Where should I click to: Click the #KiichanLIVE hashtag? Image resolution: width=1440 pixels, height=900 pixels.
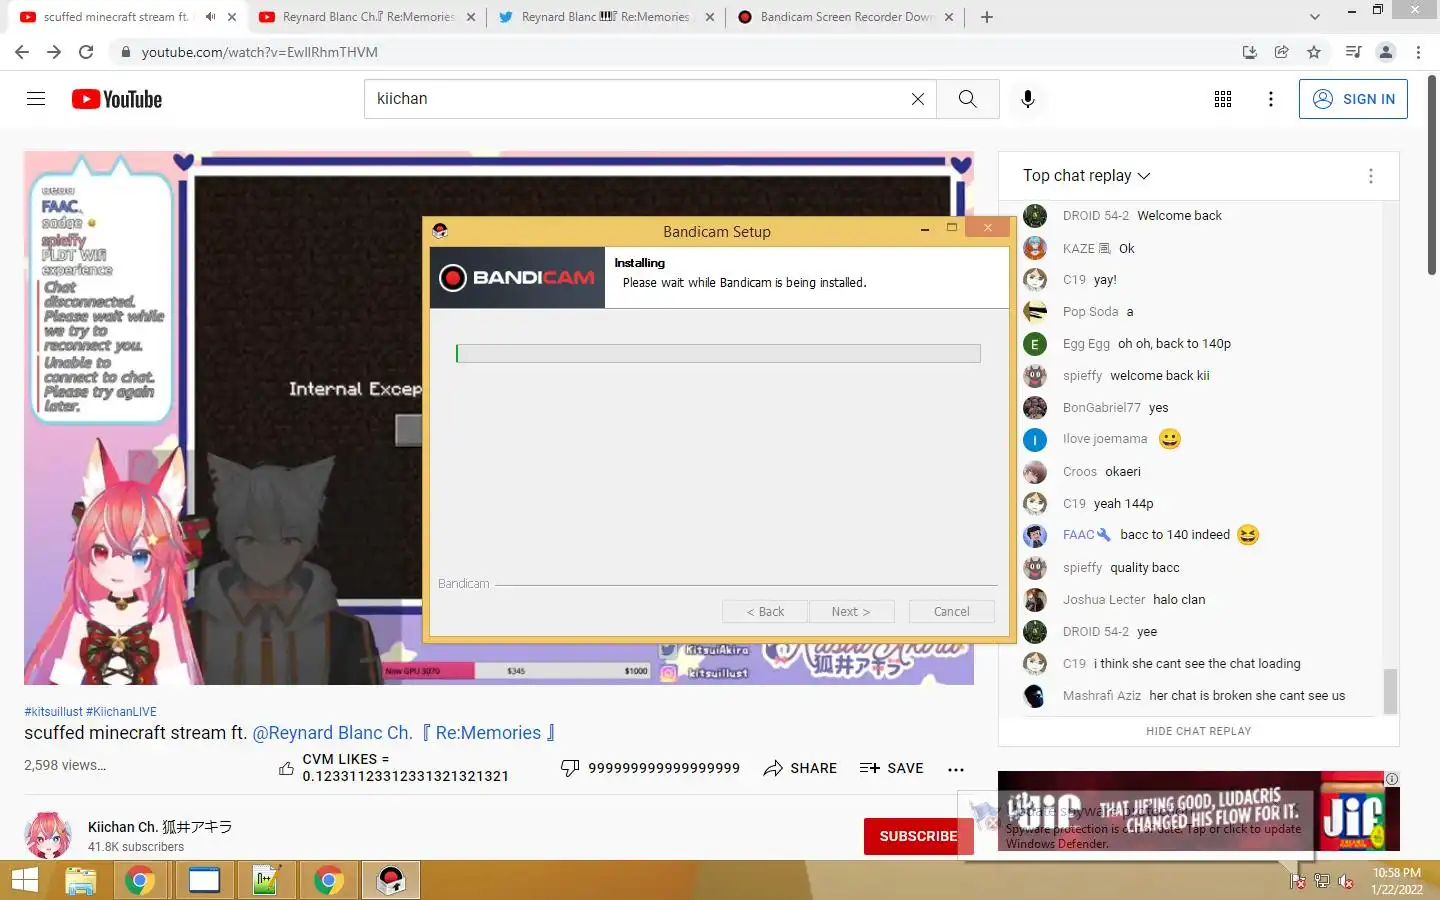[x=121, y=712]
